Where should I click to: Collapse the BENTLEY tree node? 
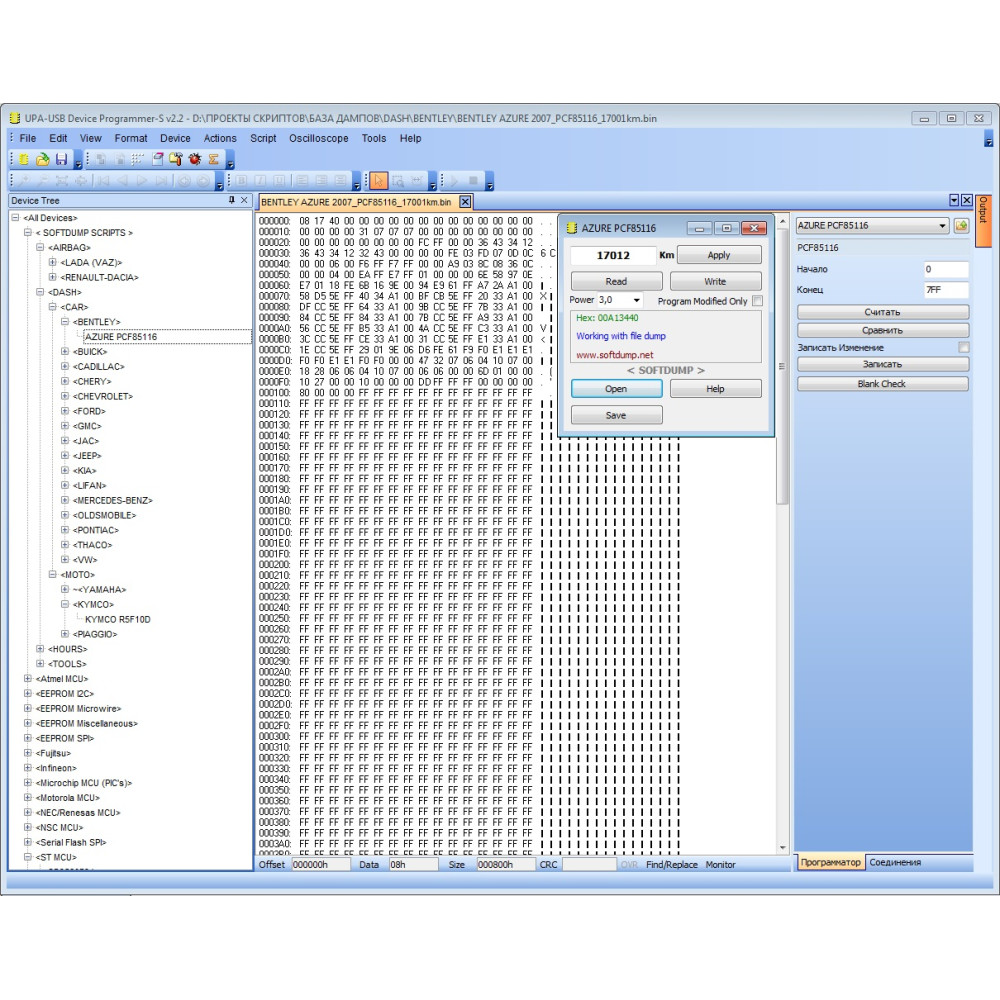(x=64, y=321)
